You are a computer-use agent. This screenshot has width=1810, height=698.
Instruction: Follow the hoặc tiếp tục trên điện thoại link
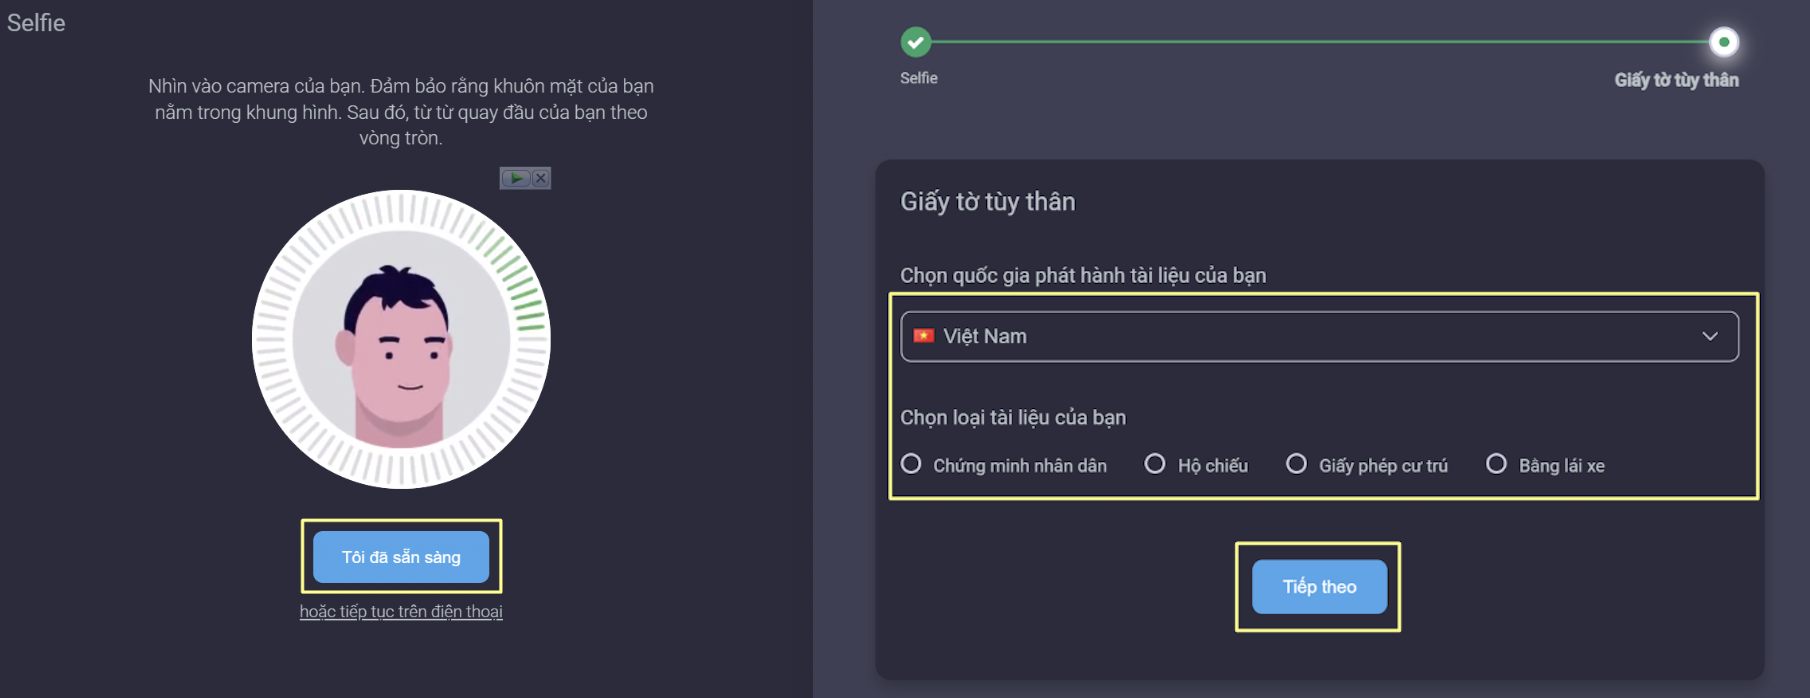[x=401, y=611]
